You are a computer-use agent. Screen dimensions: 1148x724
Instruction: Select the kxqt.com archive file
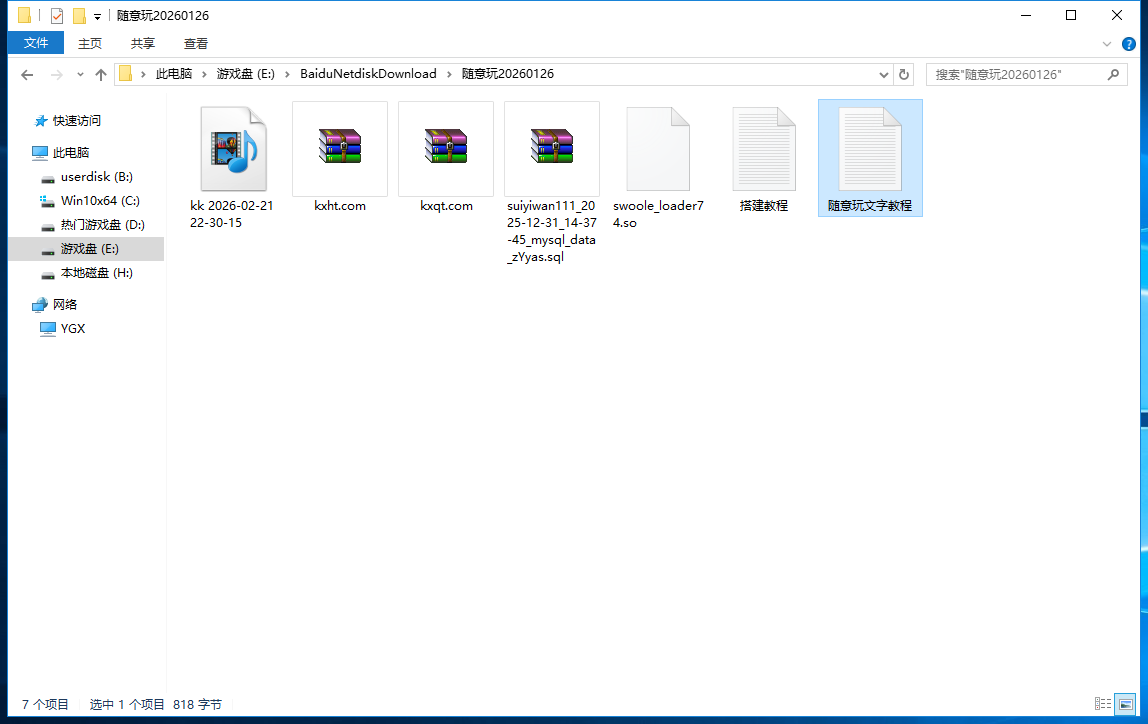pyautogui.click(x=446, y=148)
